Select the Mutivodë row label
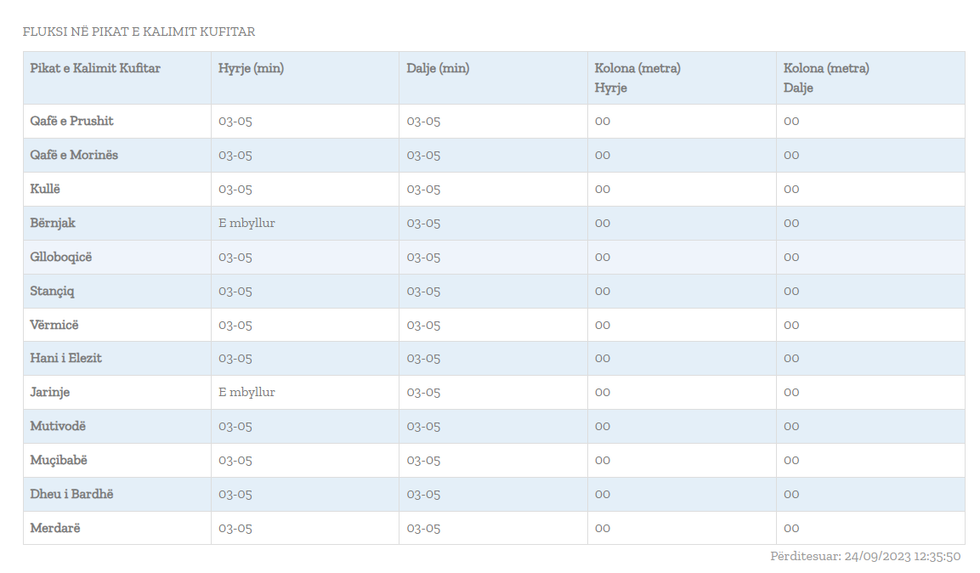980x573 pixels. tap(58, 426)
